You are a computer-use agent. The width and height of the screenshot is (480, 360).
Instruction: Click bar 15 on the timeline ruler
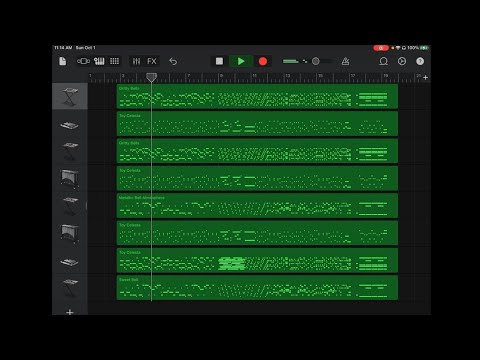[320, 76]
